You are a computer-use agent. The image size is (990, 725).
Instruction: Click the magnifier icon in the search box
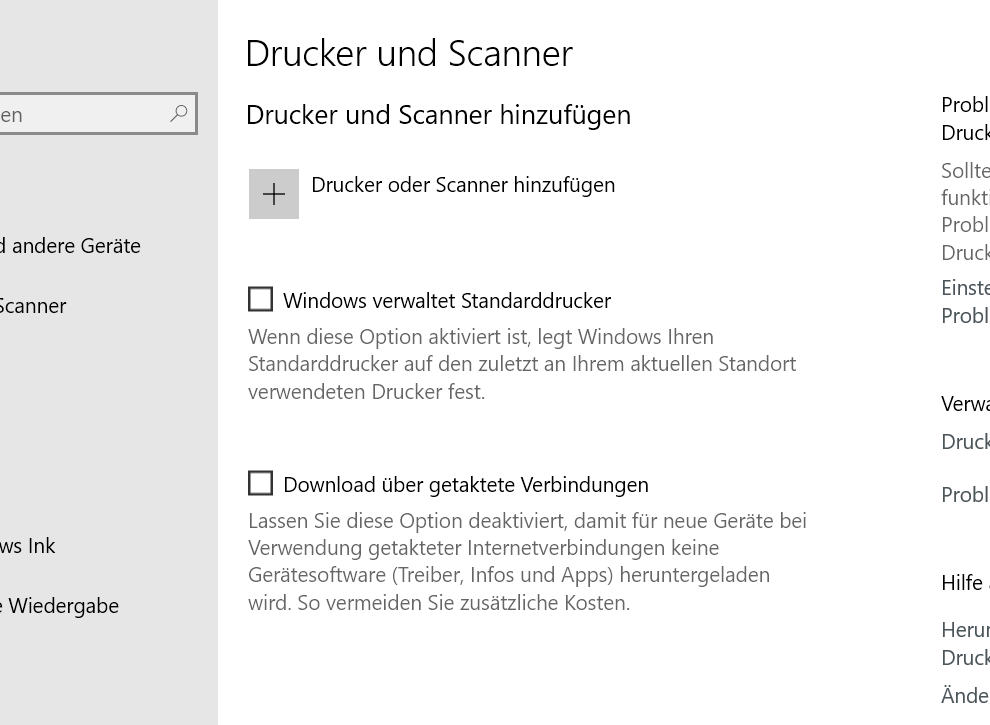179,114
